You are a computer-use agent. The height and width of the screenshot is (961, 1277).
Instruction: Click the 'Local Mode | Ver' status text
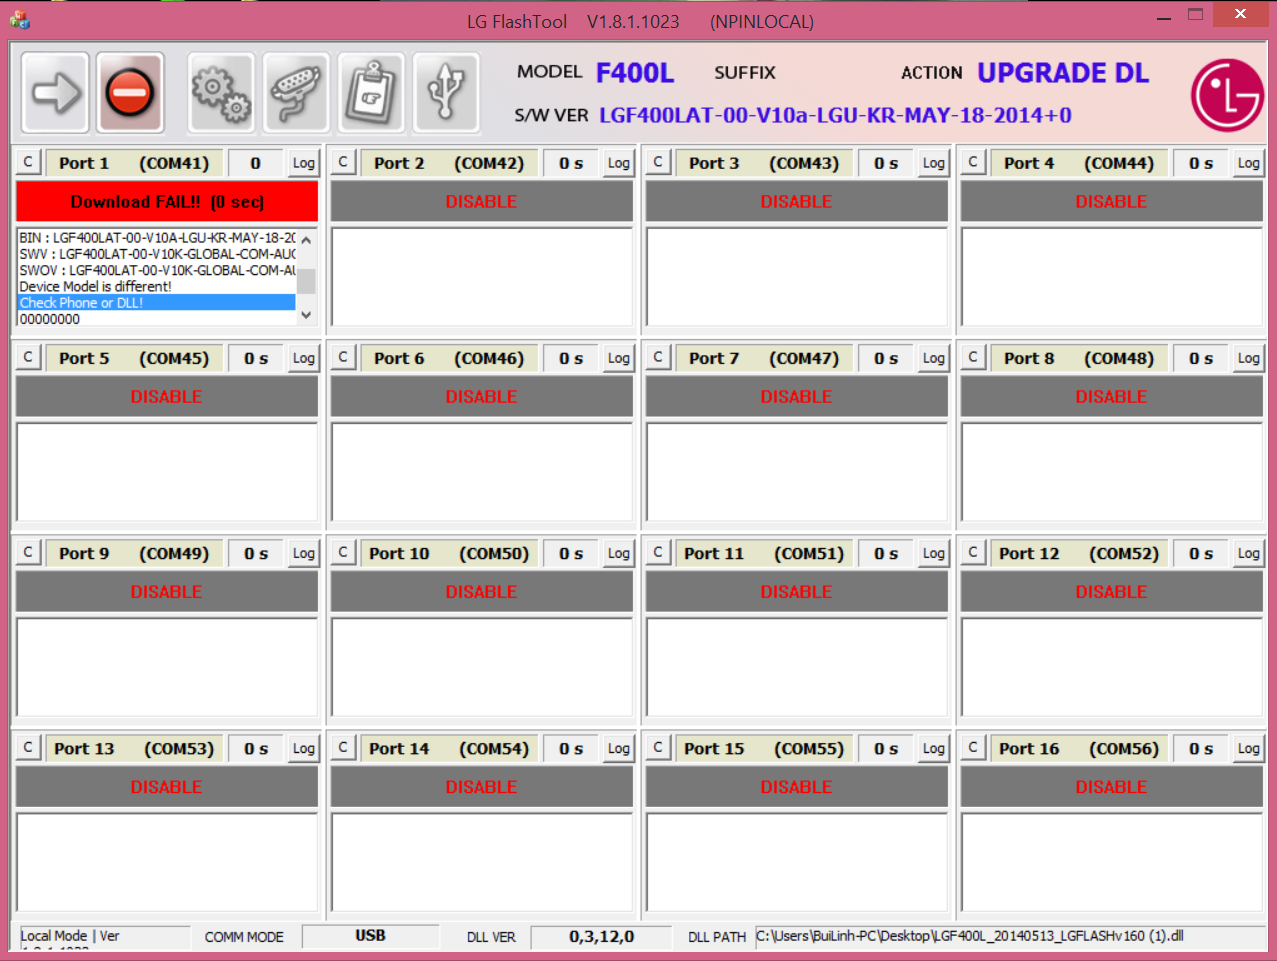click(x=70, y=936)
